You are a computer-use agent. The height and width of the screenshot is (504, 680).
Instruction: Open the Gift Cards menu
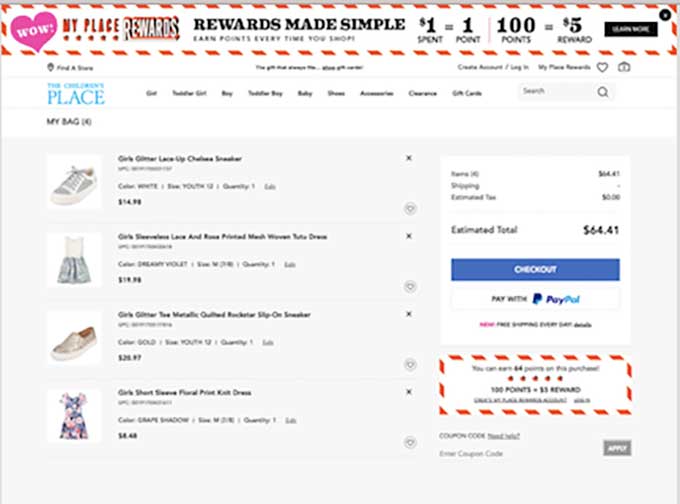(467, 93)
